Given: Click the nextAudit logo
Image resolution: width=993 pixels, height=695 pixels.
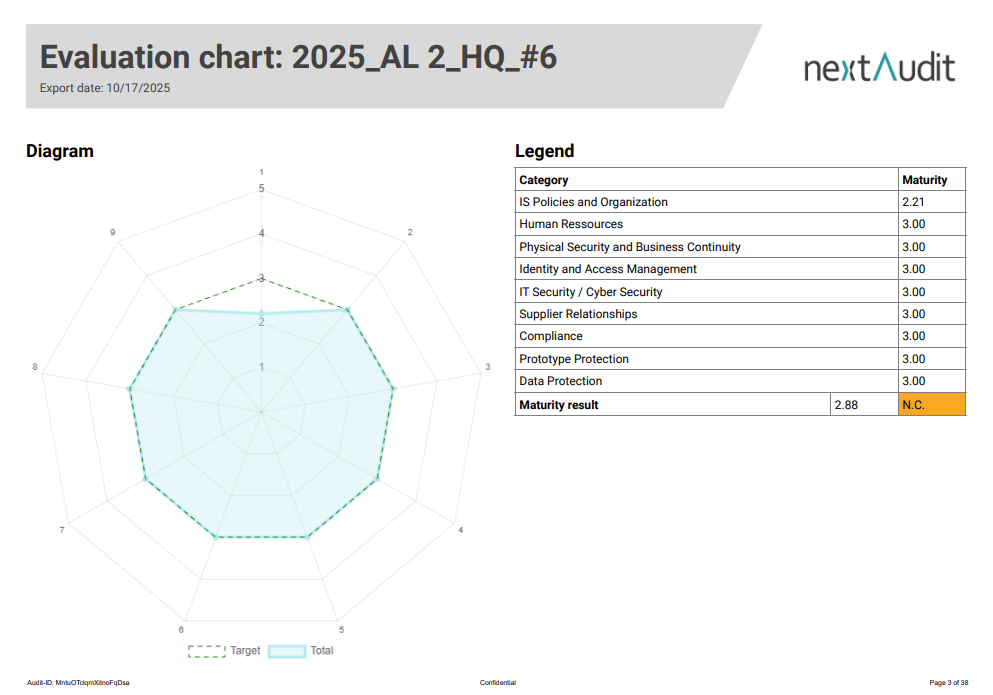Looking at the screenshot, I should (879, 68).
